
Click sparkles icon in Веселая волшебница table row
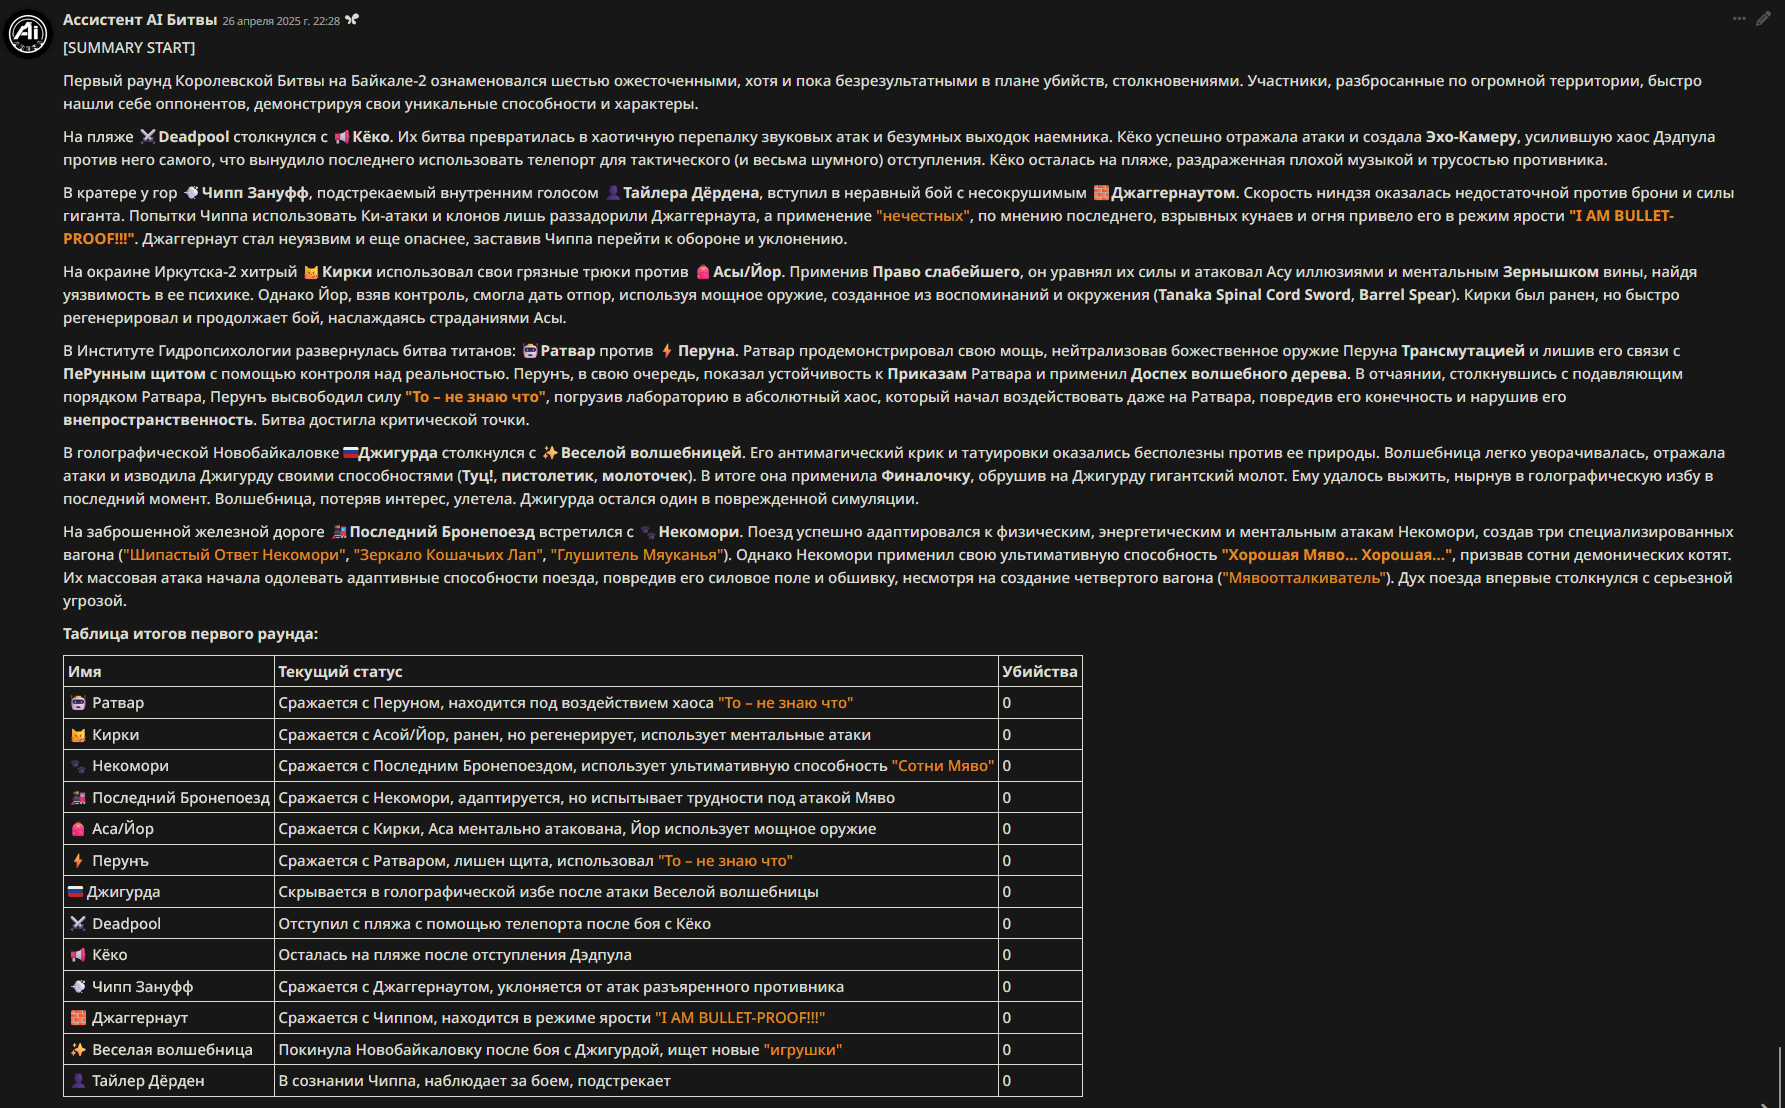[x=78, y=1050]
